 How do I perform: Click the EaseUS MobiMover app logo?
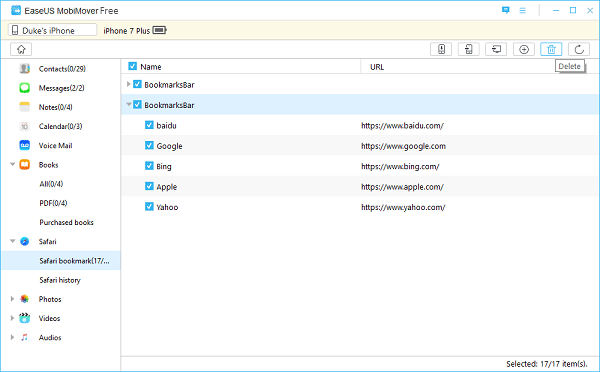(16, 10)
